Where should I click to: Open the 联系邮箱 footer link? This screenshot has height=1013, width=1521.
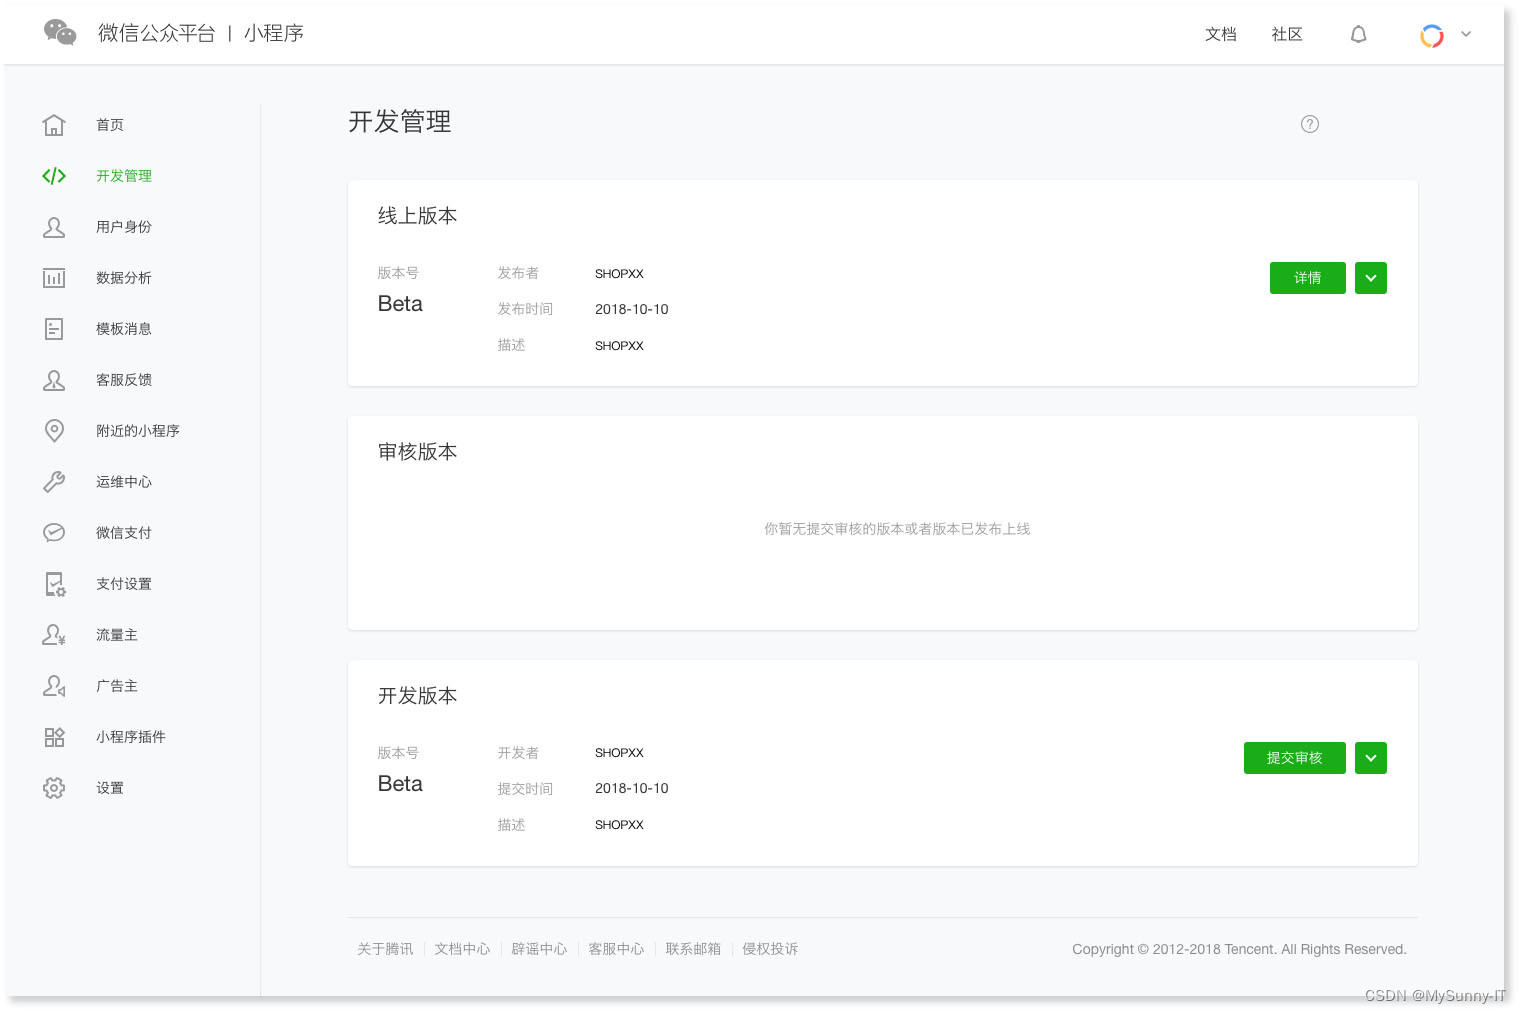(x=693, y=948)
